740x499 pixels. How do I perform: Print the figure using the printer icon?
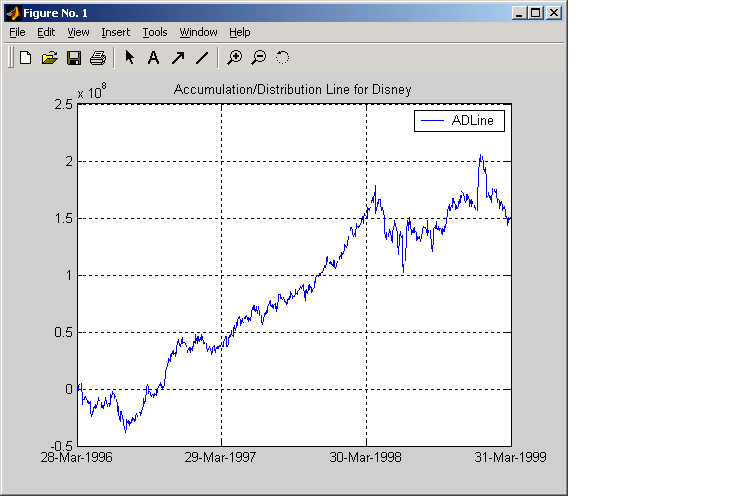pyautogui.click(x=98, y=58)
